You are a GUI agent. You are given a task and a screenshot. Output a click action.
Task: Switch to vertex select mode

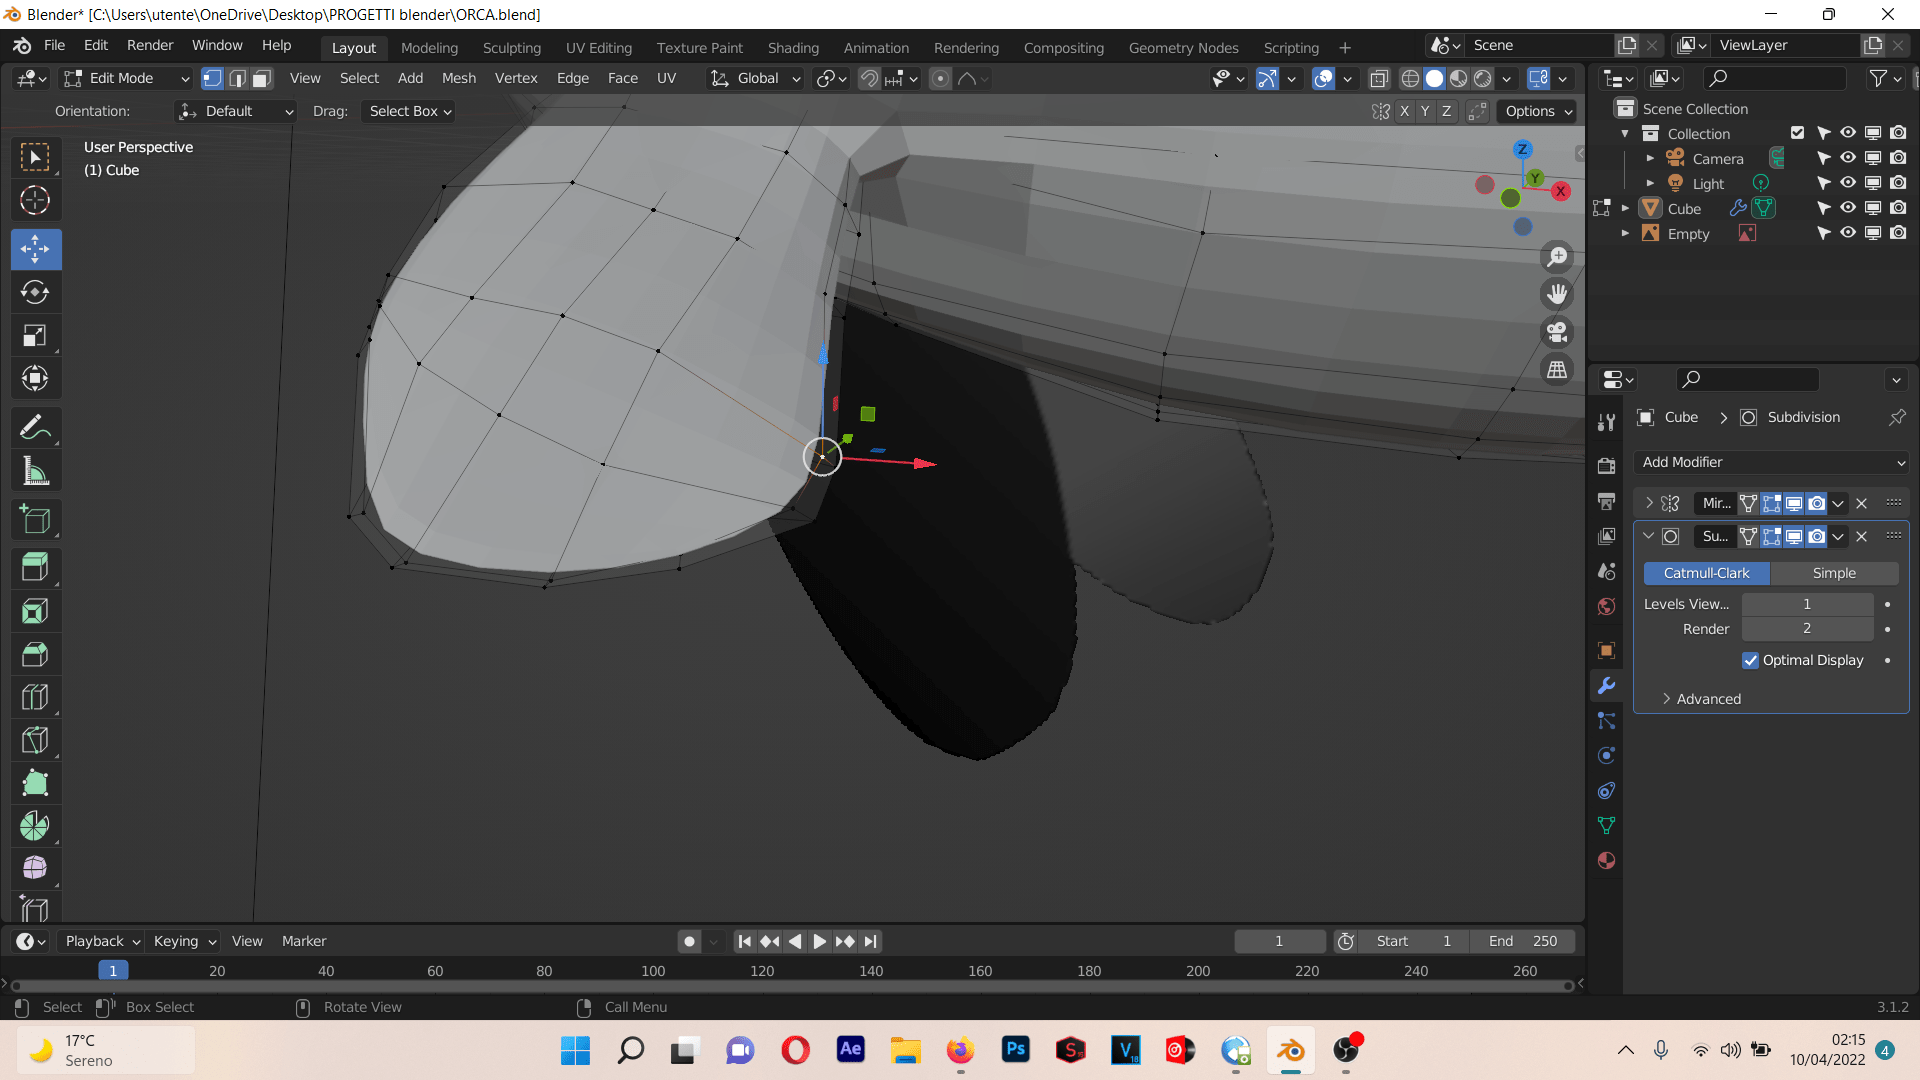tap(212, 78)
